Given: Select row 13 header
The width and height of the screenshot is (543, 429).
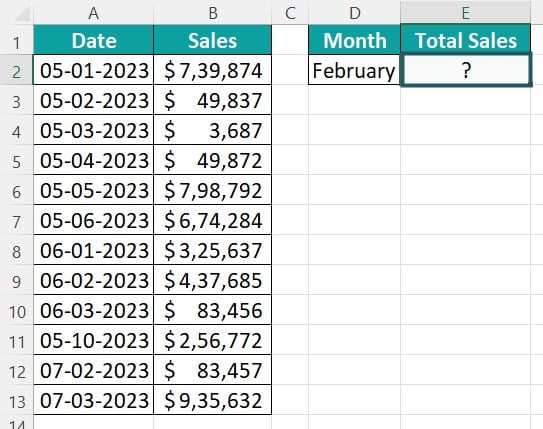Looking at the screenshot, I should tap(16, 401).
